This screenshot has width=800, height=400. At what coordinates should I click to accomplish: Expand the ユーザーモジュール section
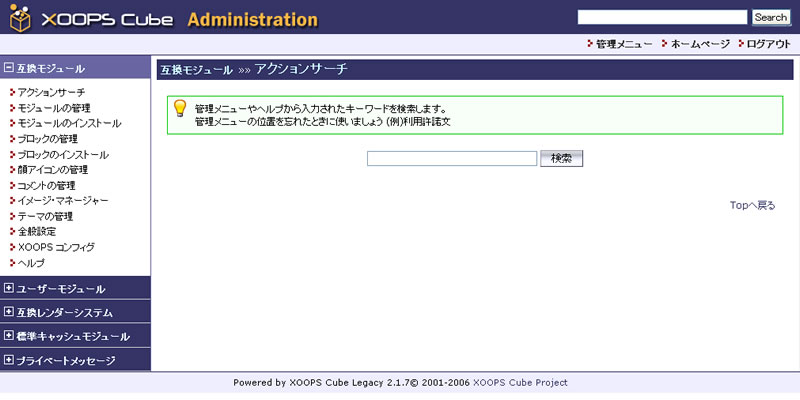[9, 288]
